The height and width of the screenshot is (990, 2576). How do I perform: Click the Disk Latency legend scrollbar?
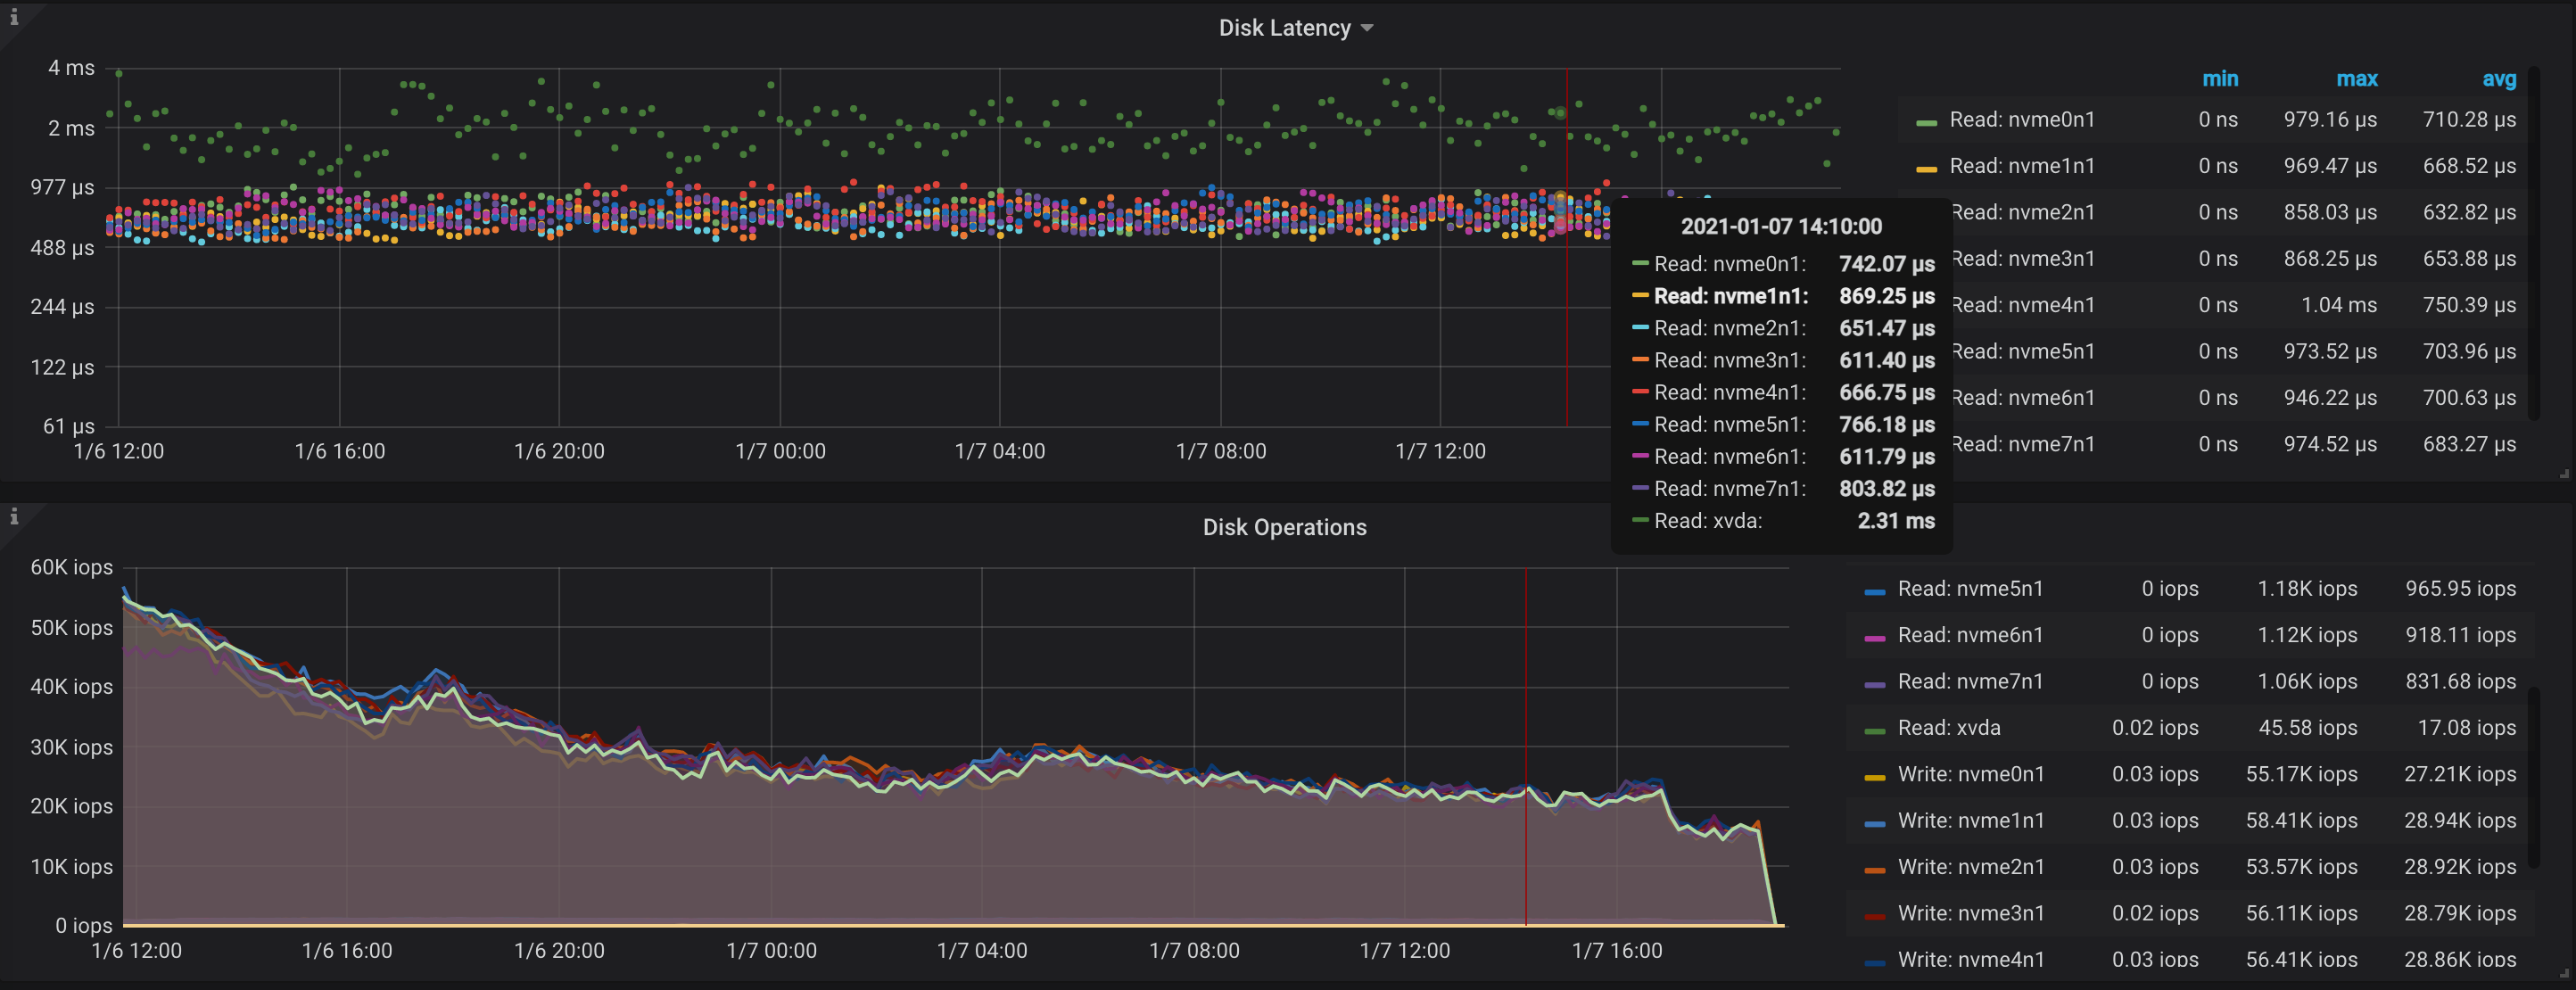pyautogui.click(x=2534, y=242)
